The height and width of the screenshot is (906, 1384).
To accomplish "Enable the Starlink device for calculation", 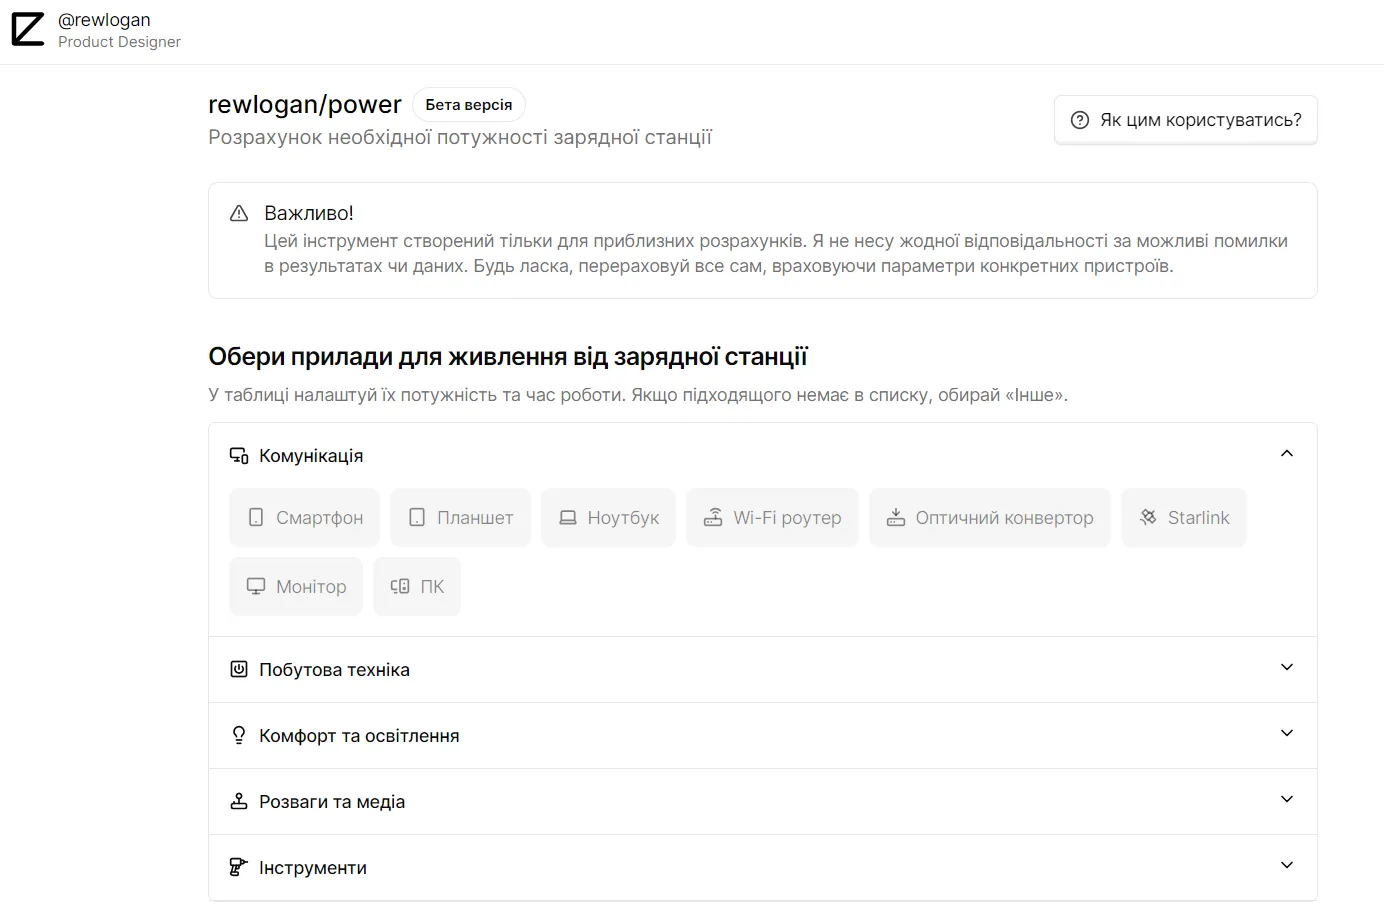I will click(1184, 517).
